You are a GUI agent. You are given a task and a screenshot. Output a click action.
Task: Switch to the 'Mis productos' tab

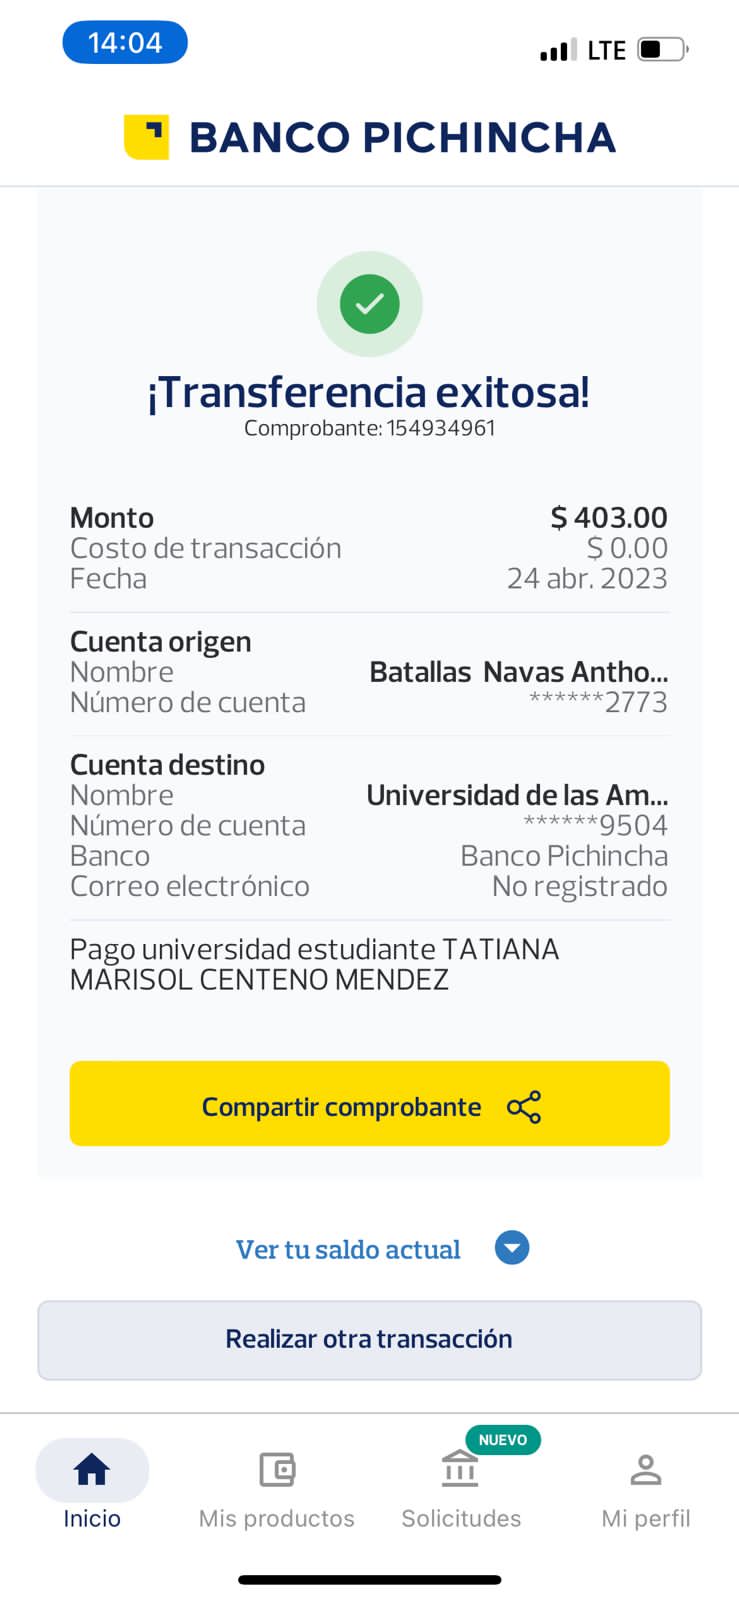pos(277,1518)
